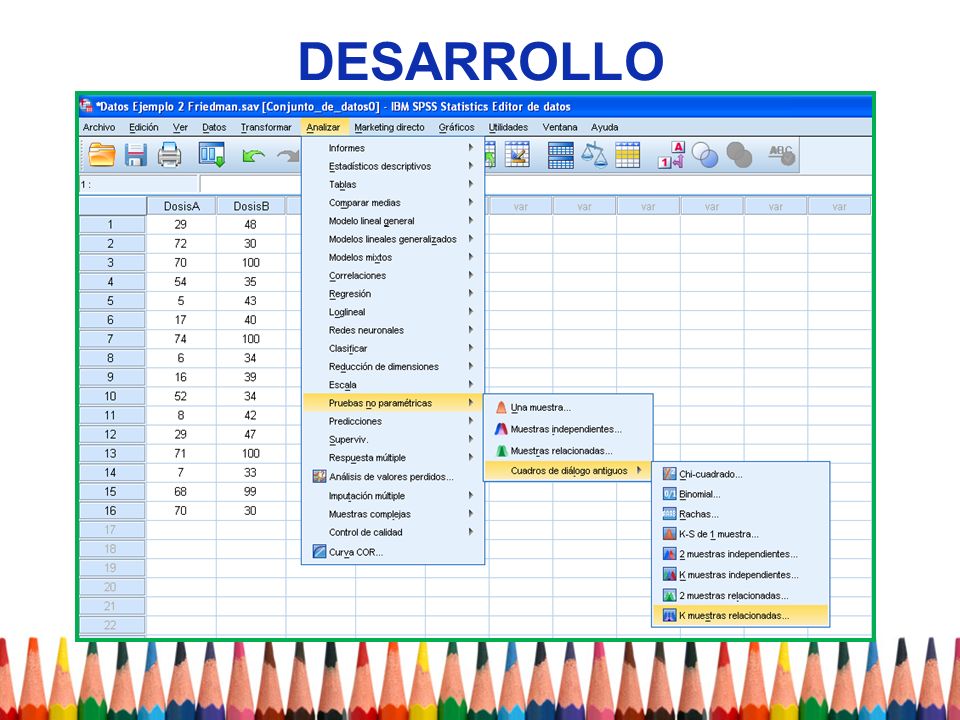Open the Edición menu
The image size is (960, 720).
(143, 127)
